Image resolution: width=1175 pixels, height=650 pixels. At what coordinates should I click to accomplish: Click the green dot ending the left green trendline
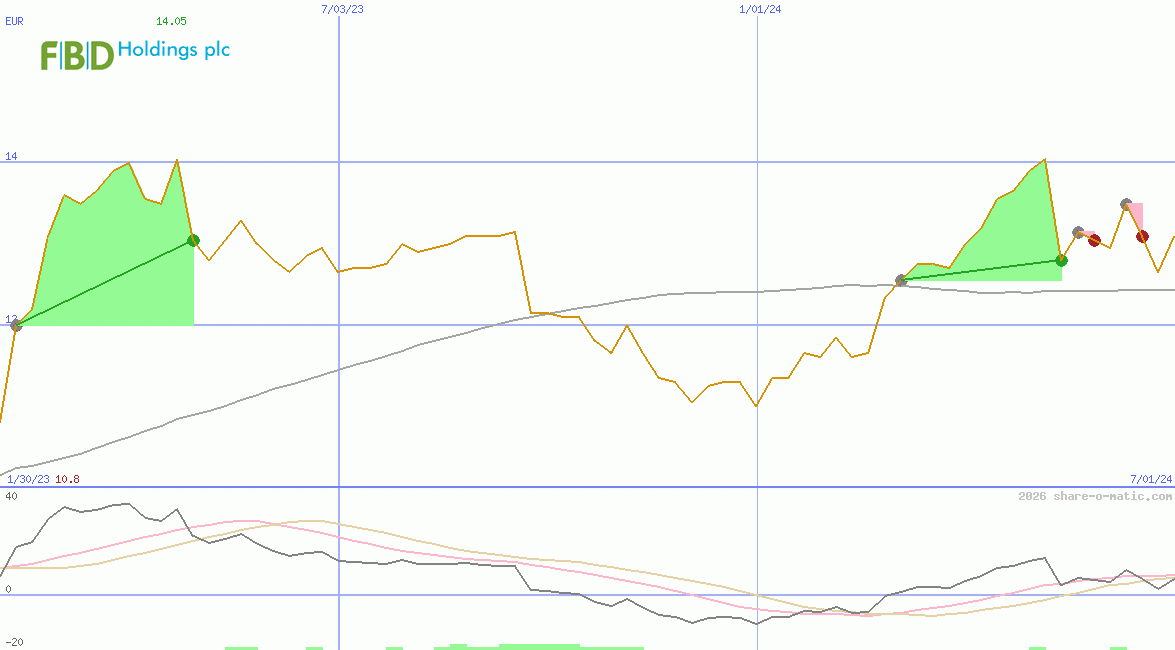coord(193,240)
